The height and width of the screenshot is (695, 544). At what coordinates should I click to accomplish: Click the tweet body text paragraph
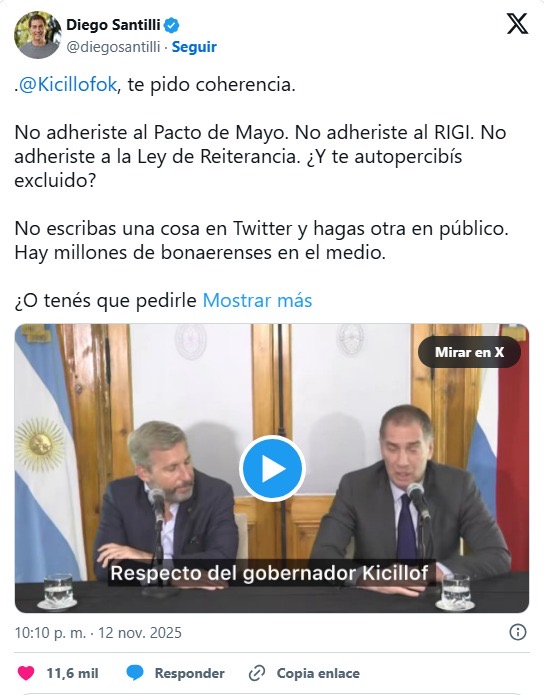point(262,192)
